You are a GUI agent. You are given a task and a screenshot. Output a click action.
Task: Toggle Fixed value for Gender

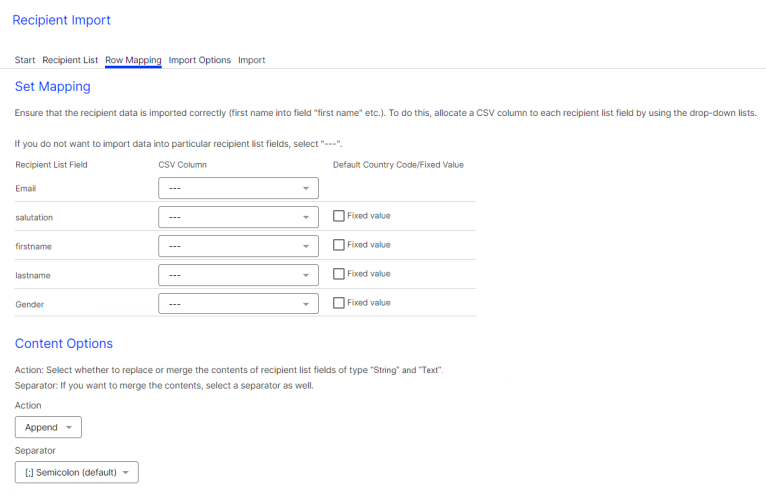point(338,303)
